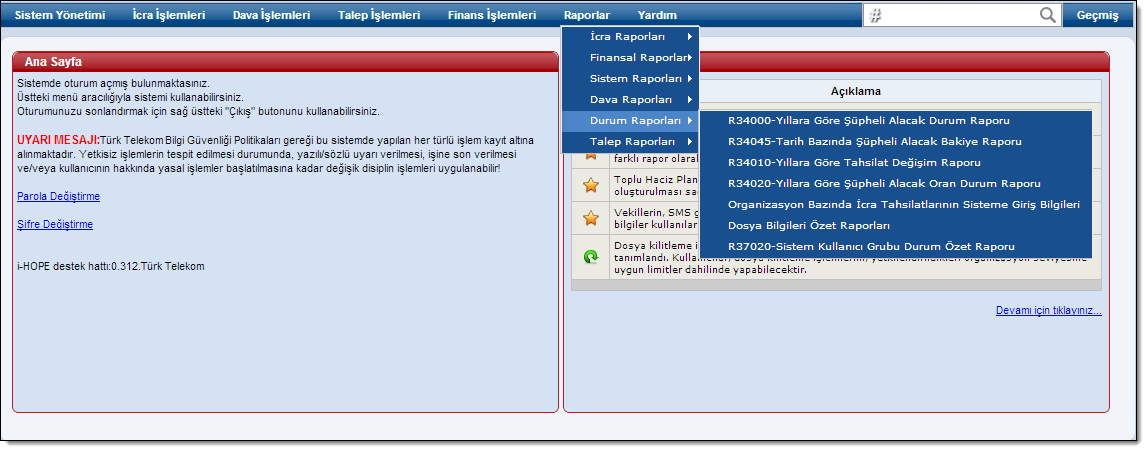Screen dimensions: 1147x451
Task: Open the Talep İşlemleri menu
Action: point(379,15)
